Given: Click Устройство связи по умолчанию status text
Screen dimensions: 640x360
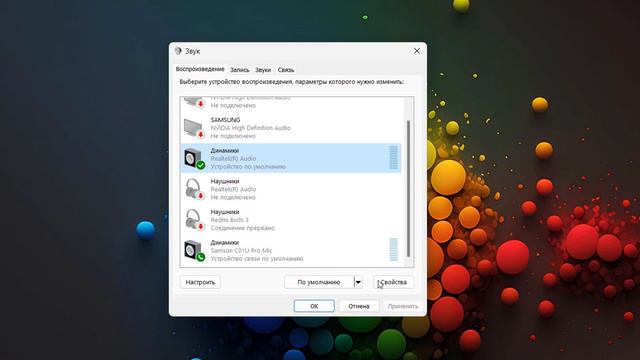Looking at the screenshot, I should pos(257,258).
